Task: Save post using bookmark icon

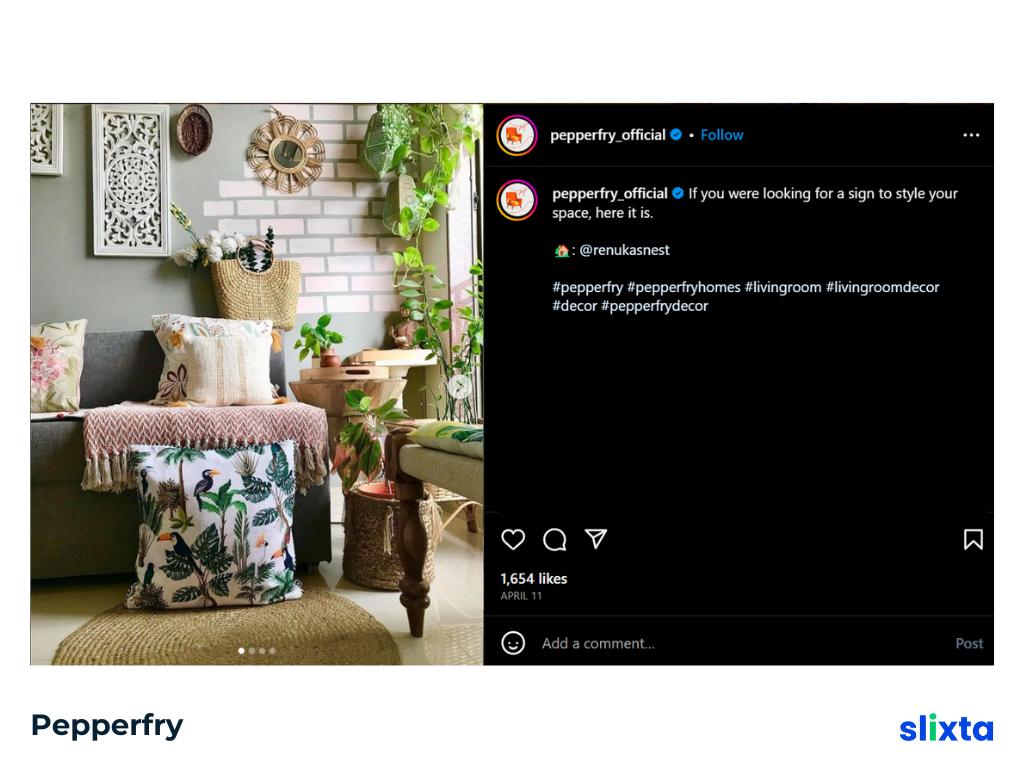Action: pyautogui.click(x=972, y=539)
